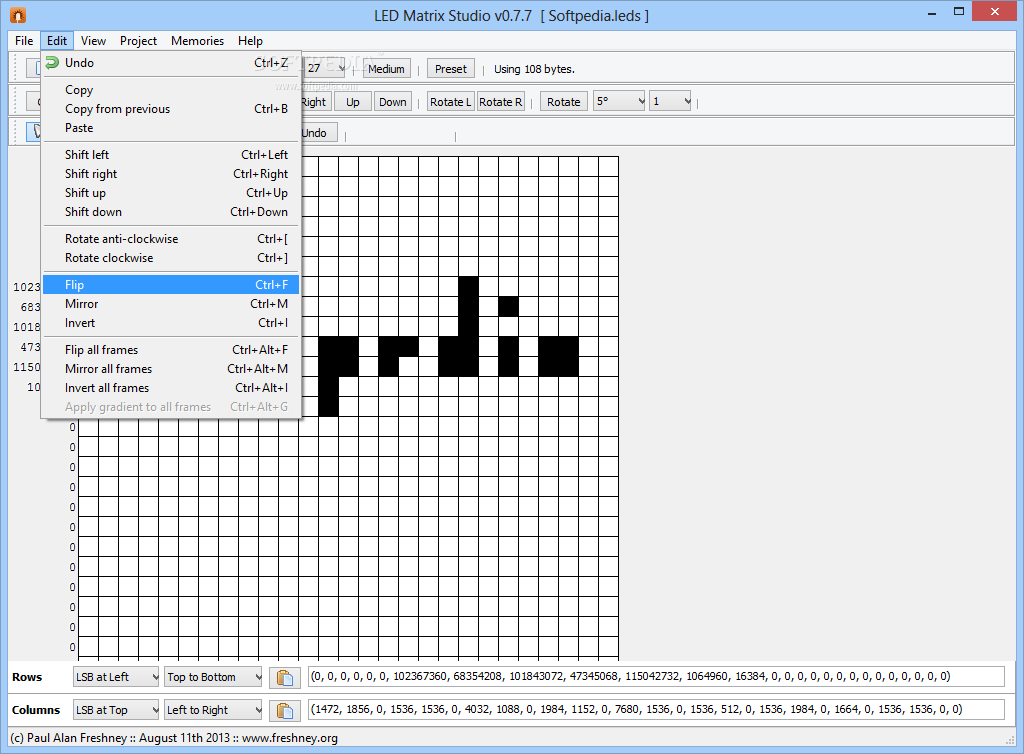Screen dimensions: 1024x754
Task: Choose Undo from the Edit menu
Action: (171, 63)
